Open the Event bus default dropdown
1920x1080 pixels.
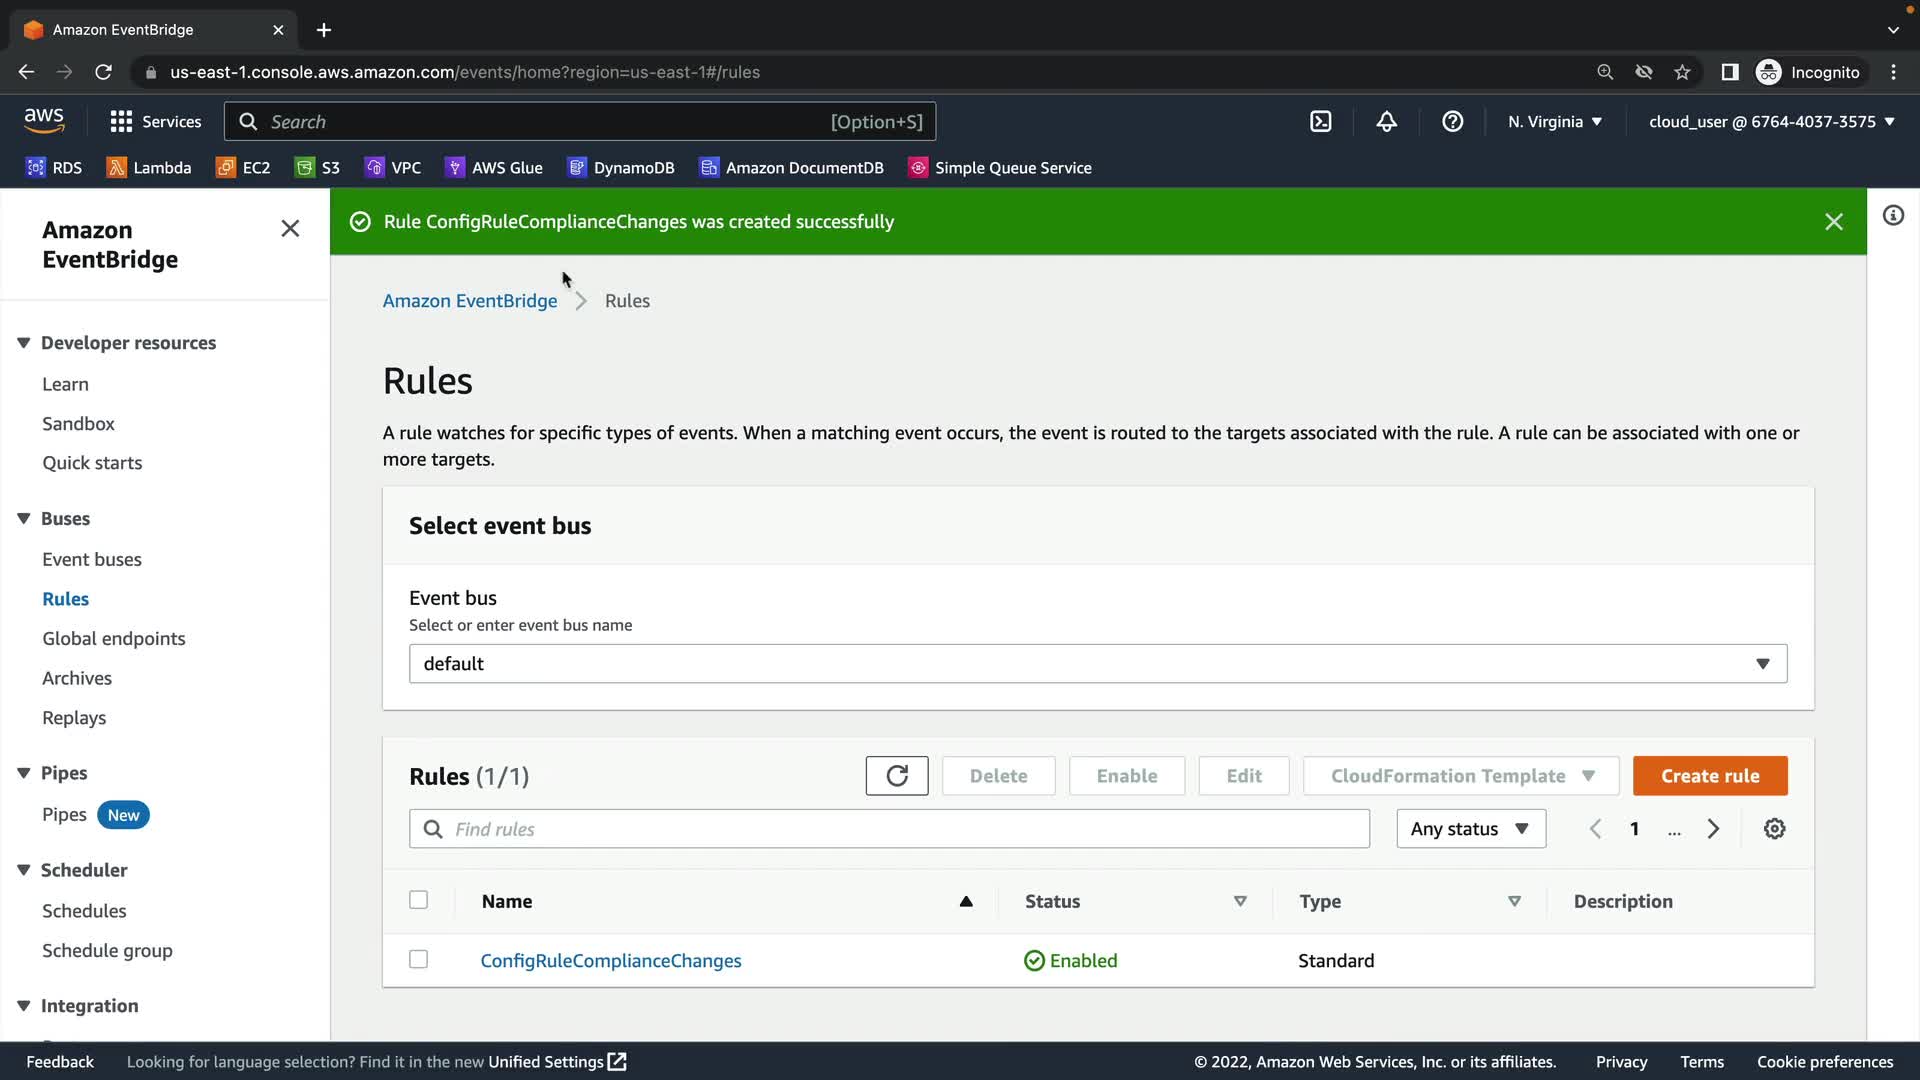[x=1097, y=664]
